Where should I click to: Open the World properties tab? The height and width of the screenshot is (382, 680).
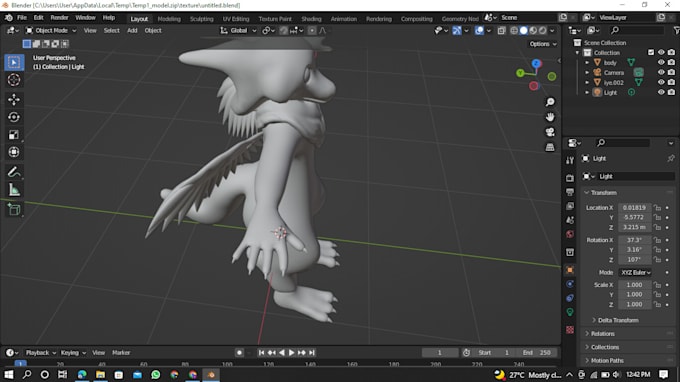click(x=570, y=234)
